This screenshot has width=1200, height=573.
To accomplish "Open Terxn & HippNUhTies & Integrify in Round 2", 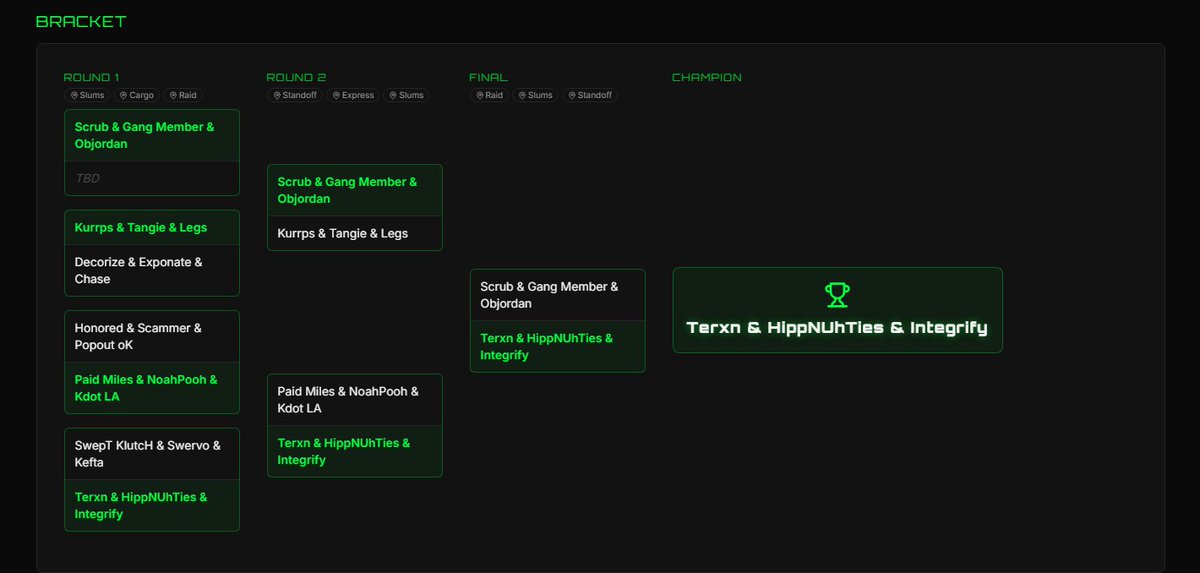I will pos(355,451).
